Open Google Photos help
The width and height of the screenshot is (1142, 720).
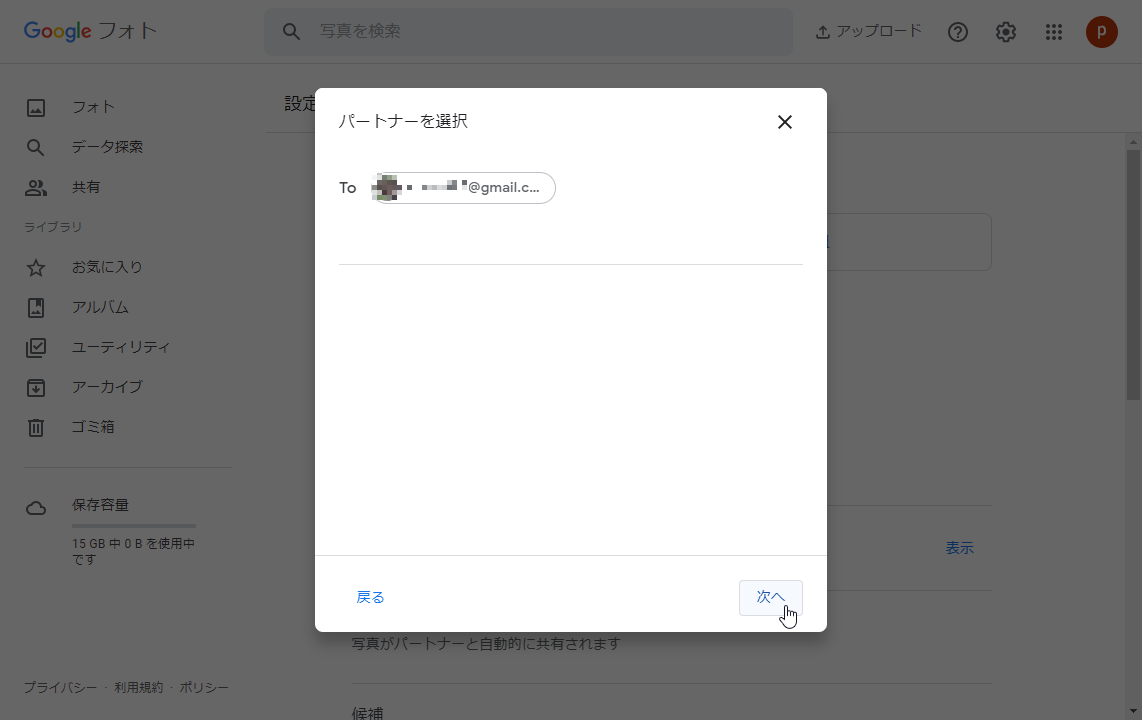tap(958, 31)
